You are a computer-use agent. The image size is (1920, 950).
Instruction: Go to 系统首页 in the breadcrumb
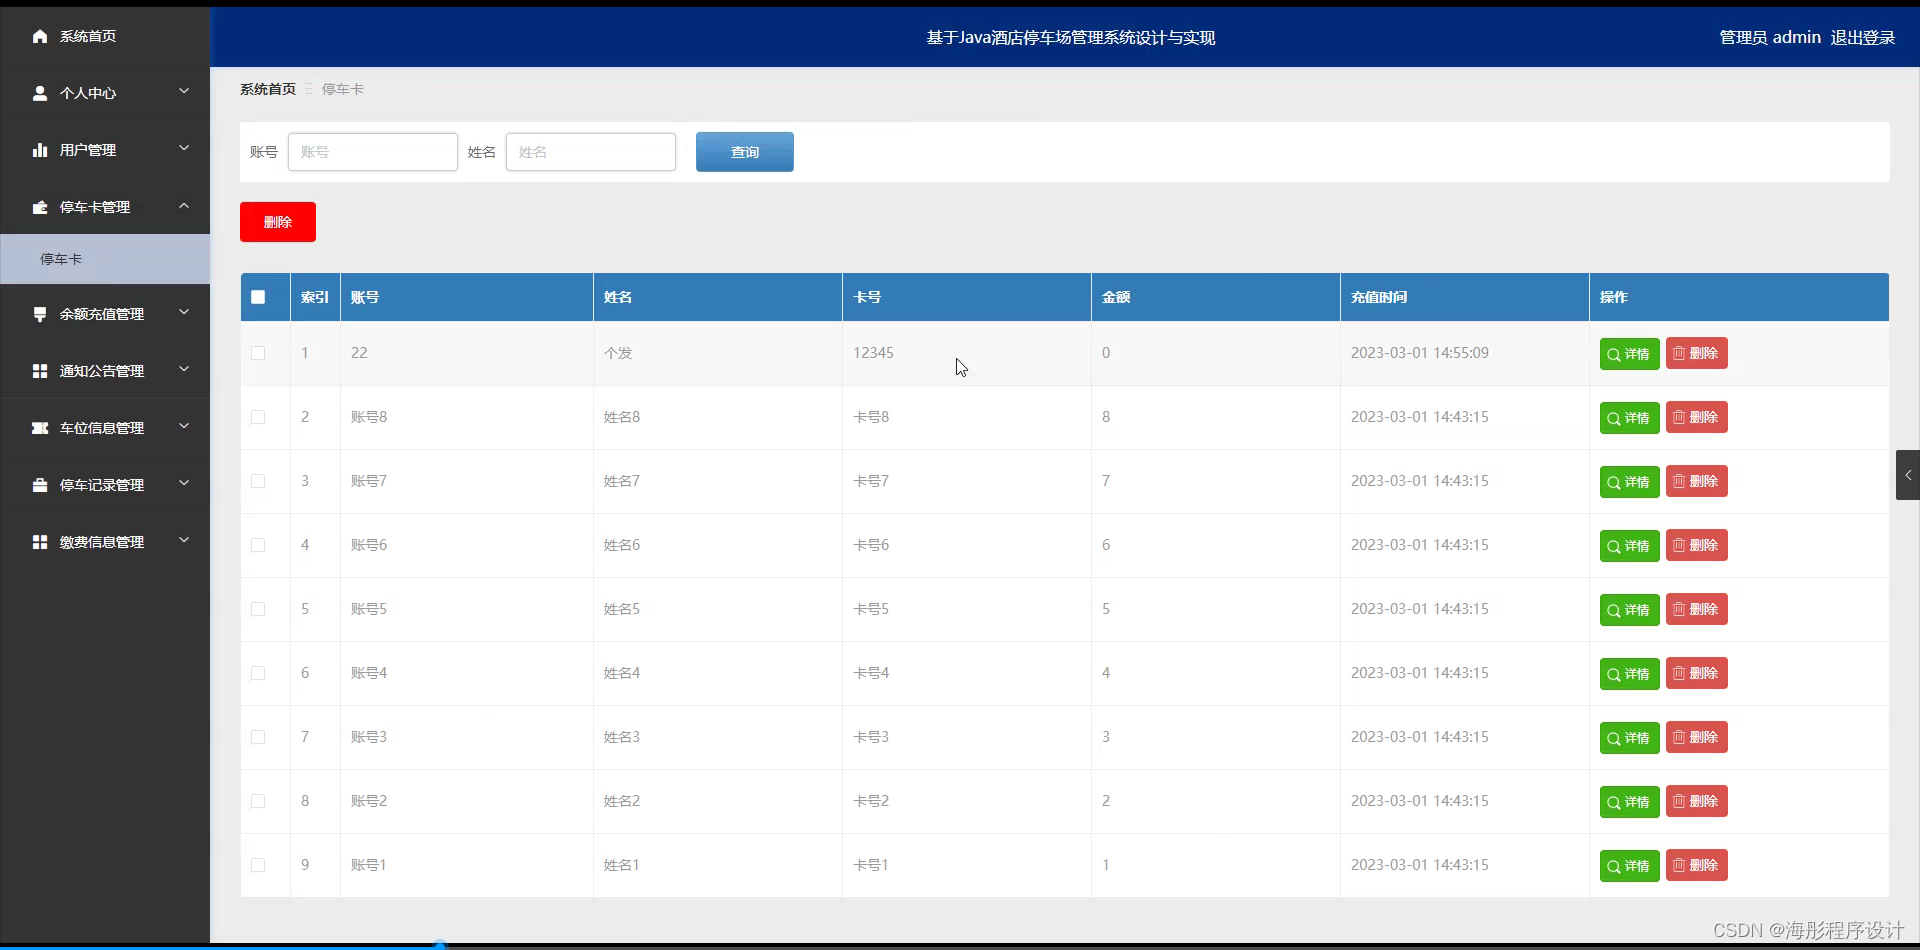pyautogui.click(x=267, y=88)
